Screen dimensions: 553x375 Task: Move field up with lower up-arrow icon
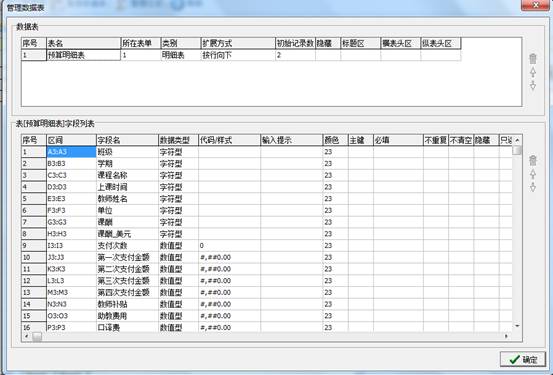pyautogui.click(x=533, y=174)
